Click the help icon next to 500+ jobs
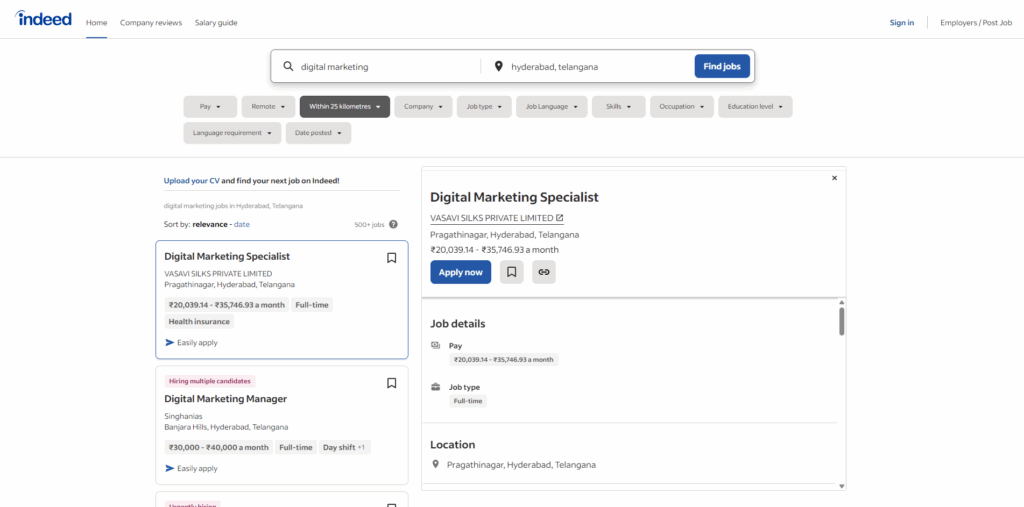 coord(393,224)
